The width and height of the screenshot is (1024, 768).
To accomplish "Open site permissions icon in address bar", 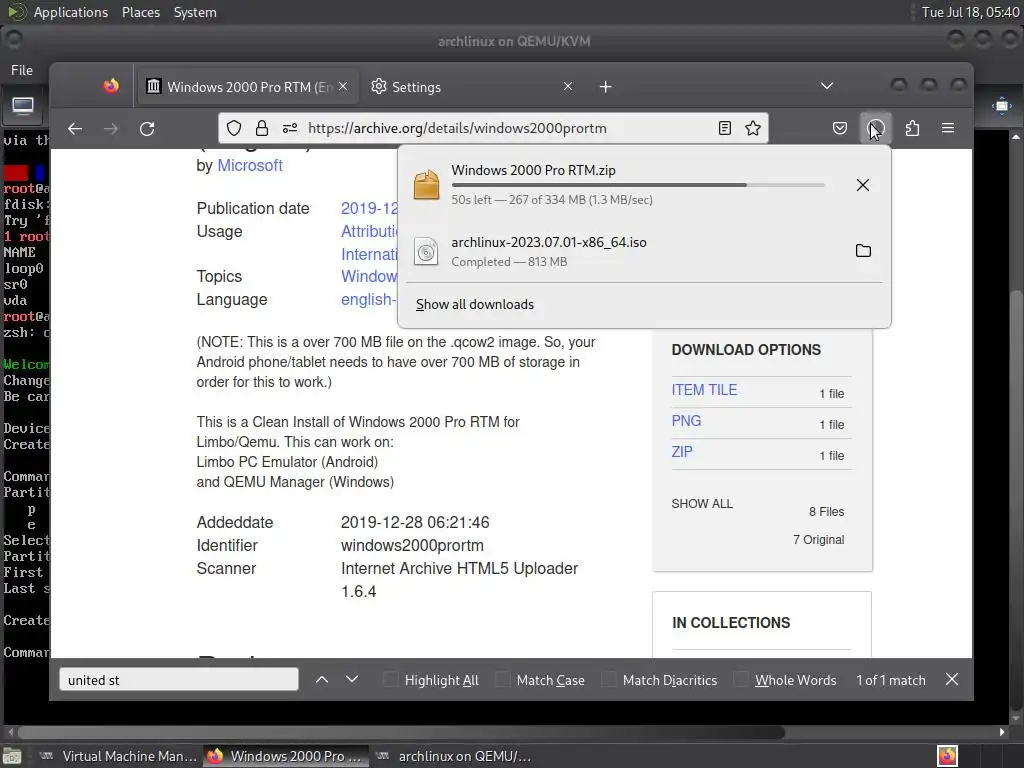I will click(x=290, y=128).
